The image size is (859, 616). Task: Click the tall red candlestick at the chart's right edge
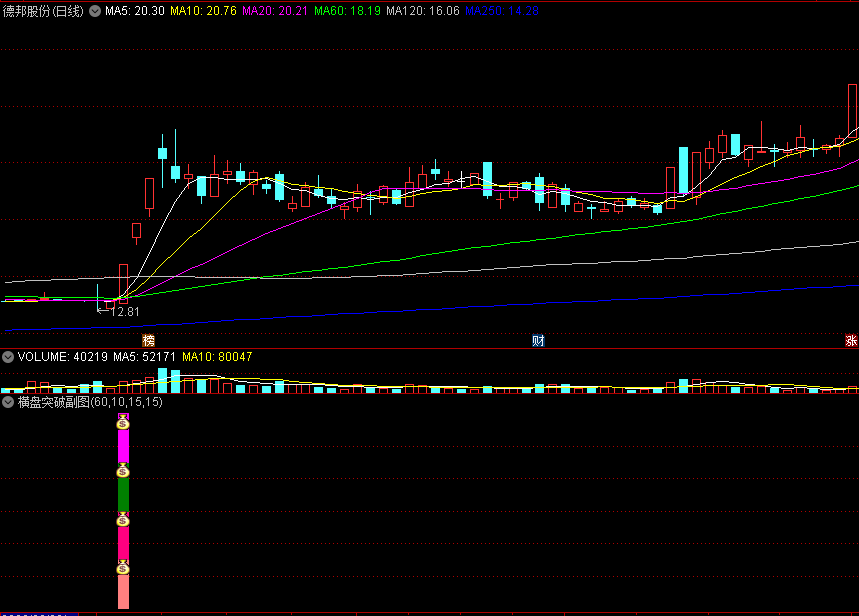click(x=852, y=111)
